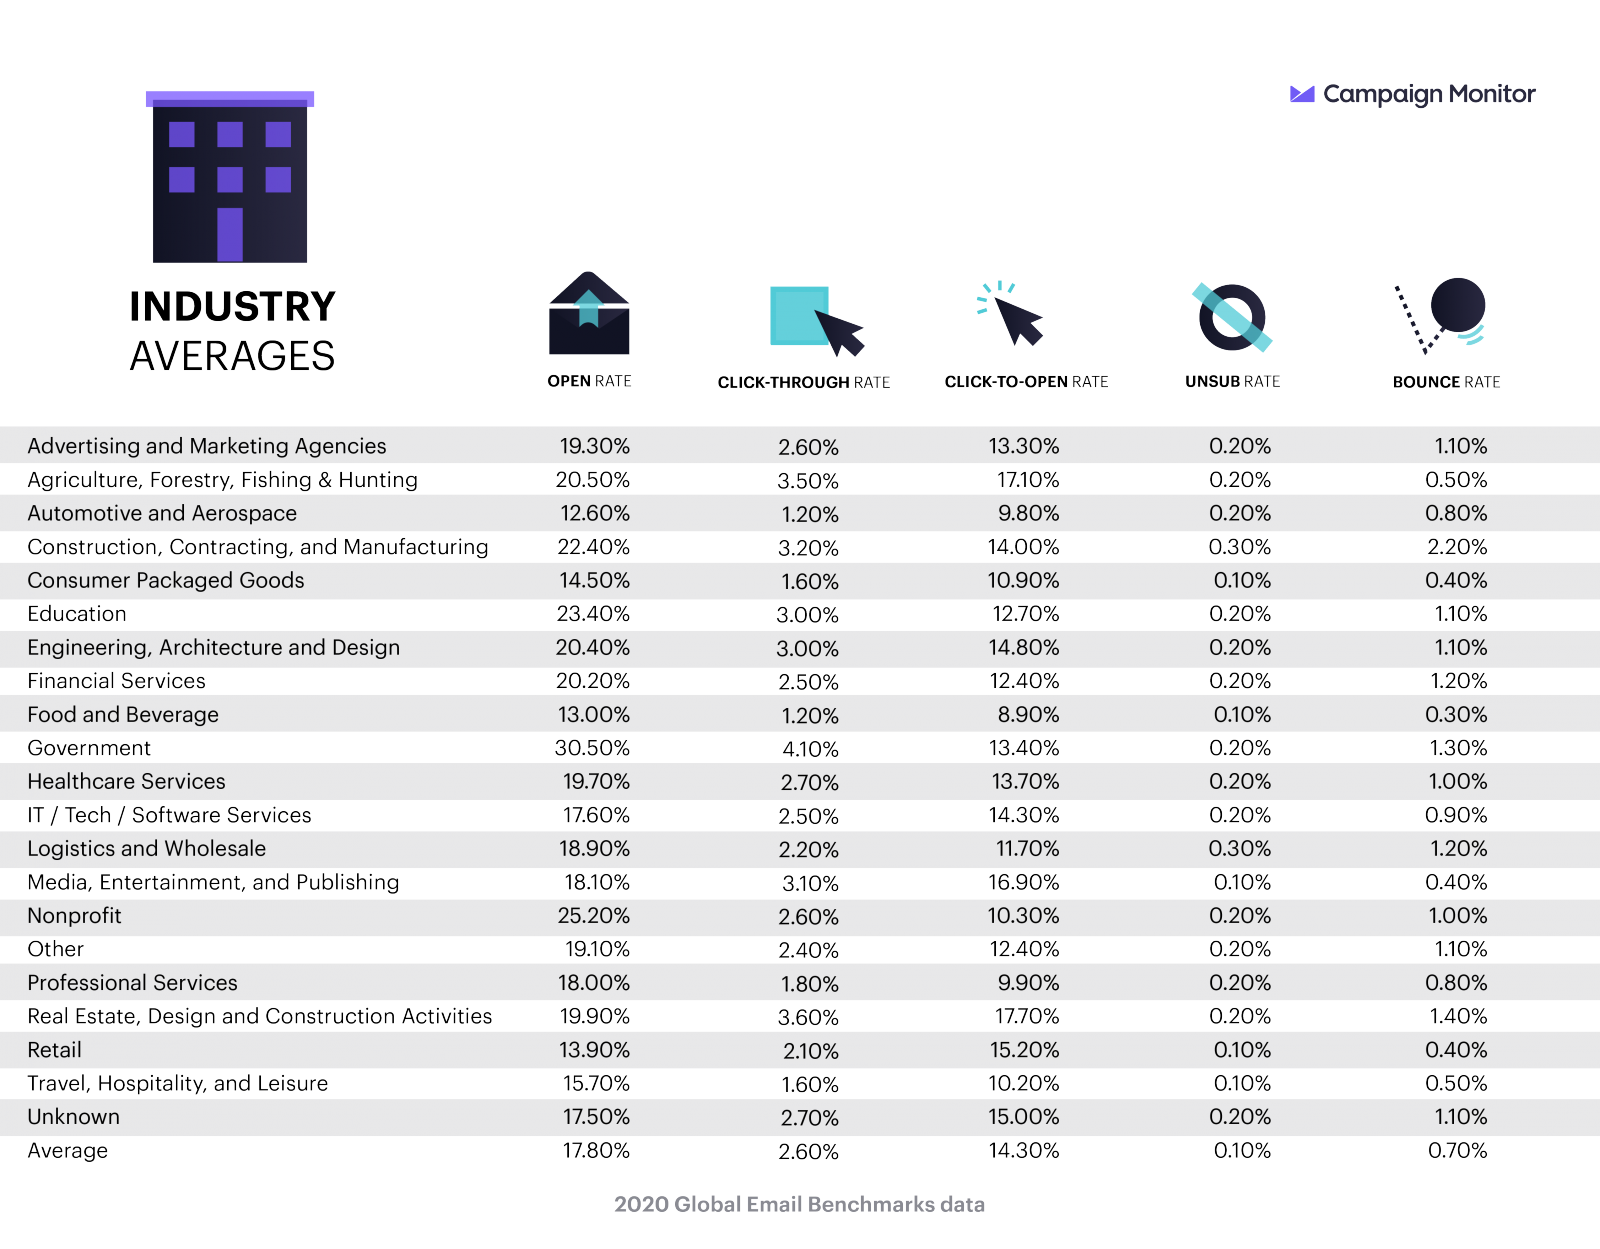Select the BOUNCE RATE column header
Viewport: 1600px width, 1249px height.
click(x=1447, y=382)
